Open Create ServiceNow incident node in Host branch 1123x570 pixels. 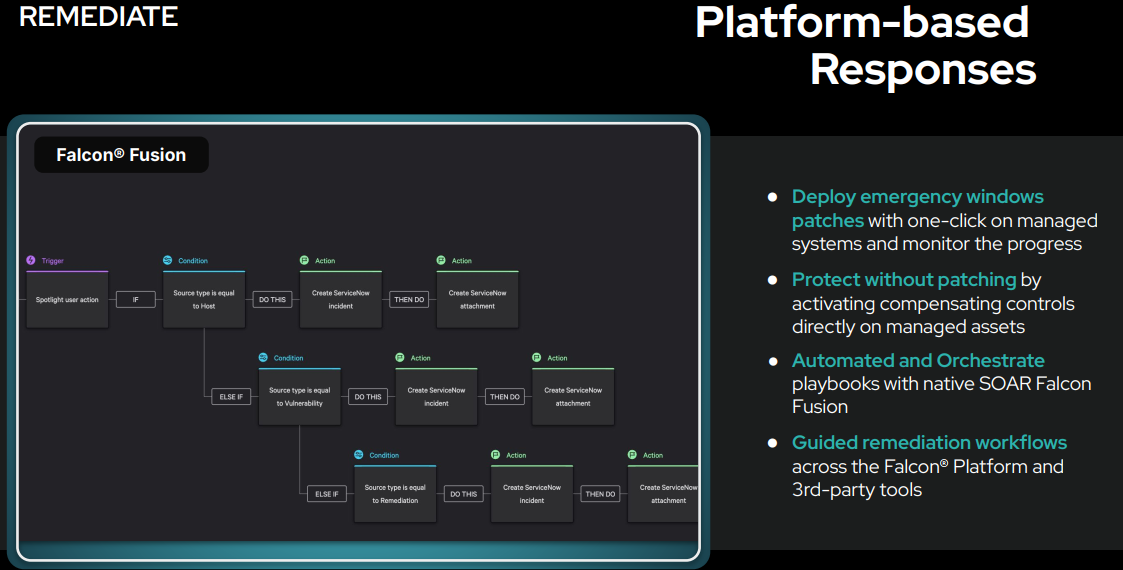[x=341, y=299]
